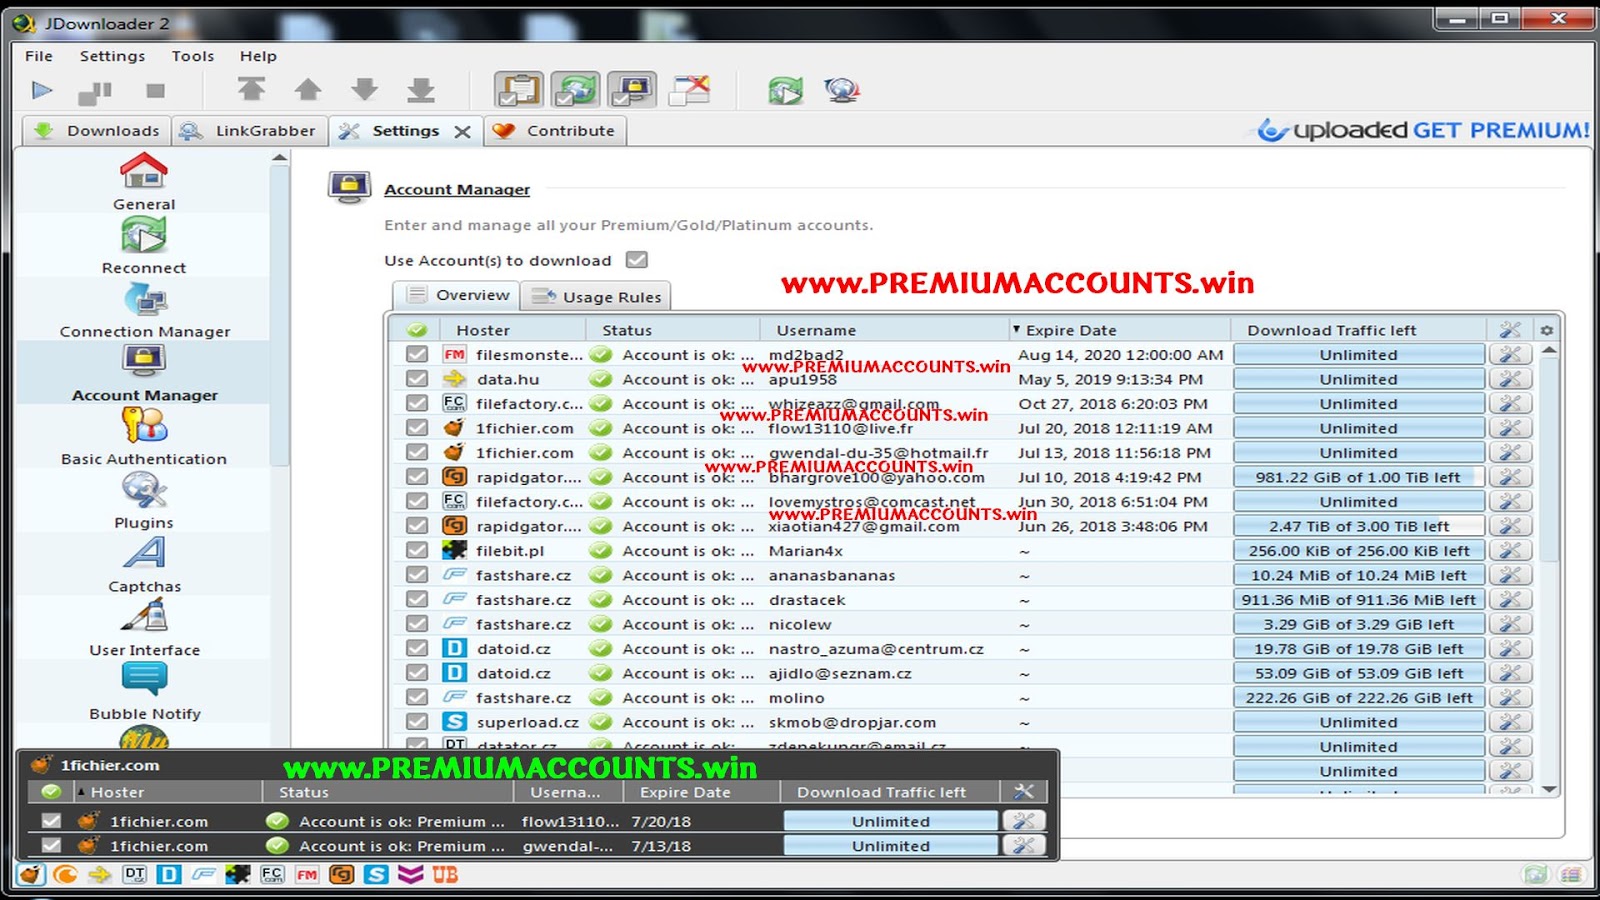
Task: Sort accounts by Expire Date column
Action: [x=1119, y=330]
